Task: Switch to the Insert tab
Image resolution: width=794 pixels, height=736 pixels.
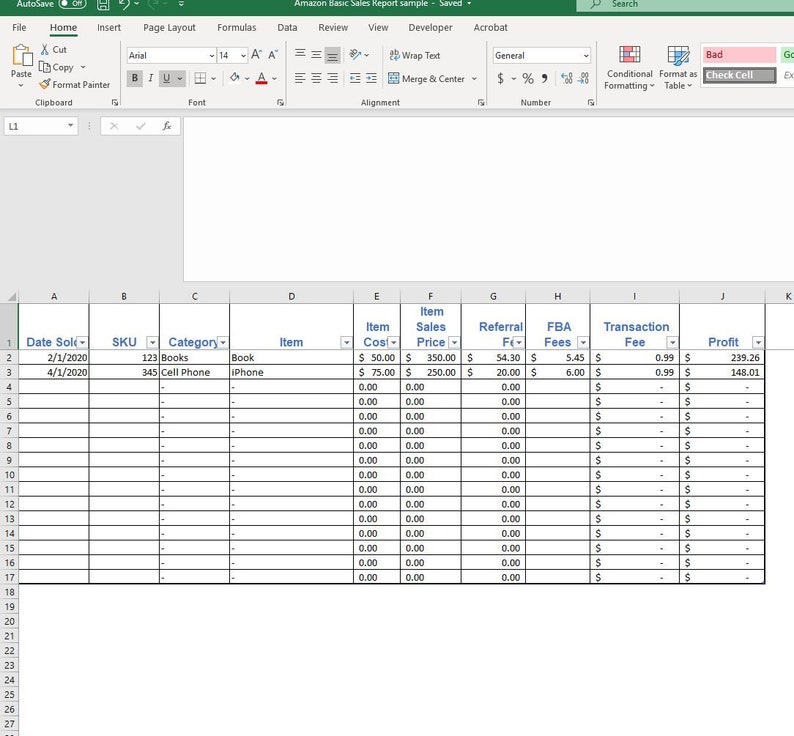Action: point(109,27)
